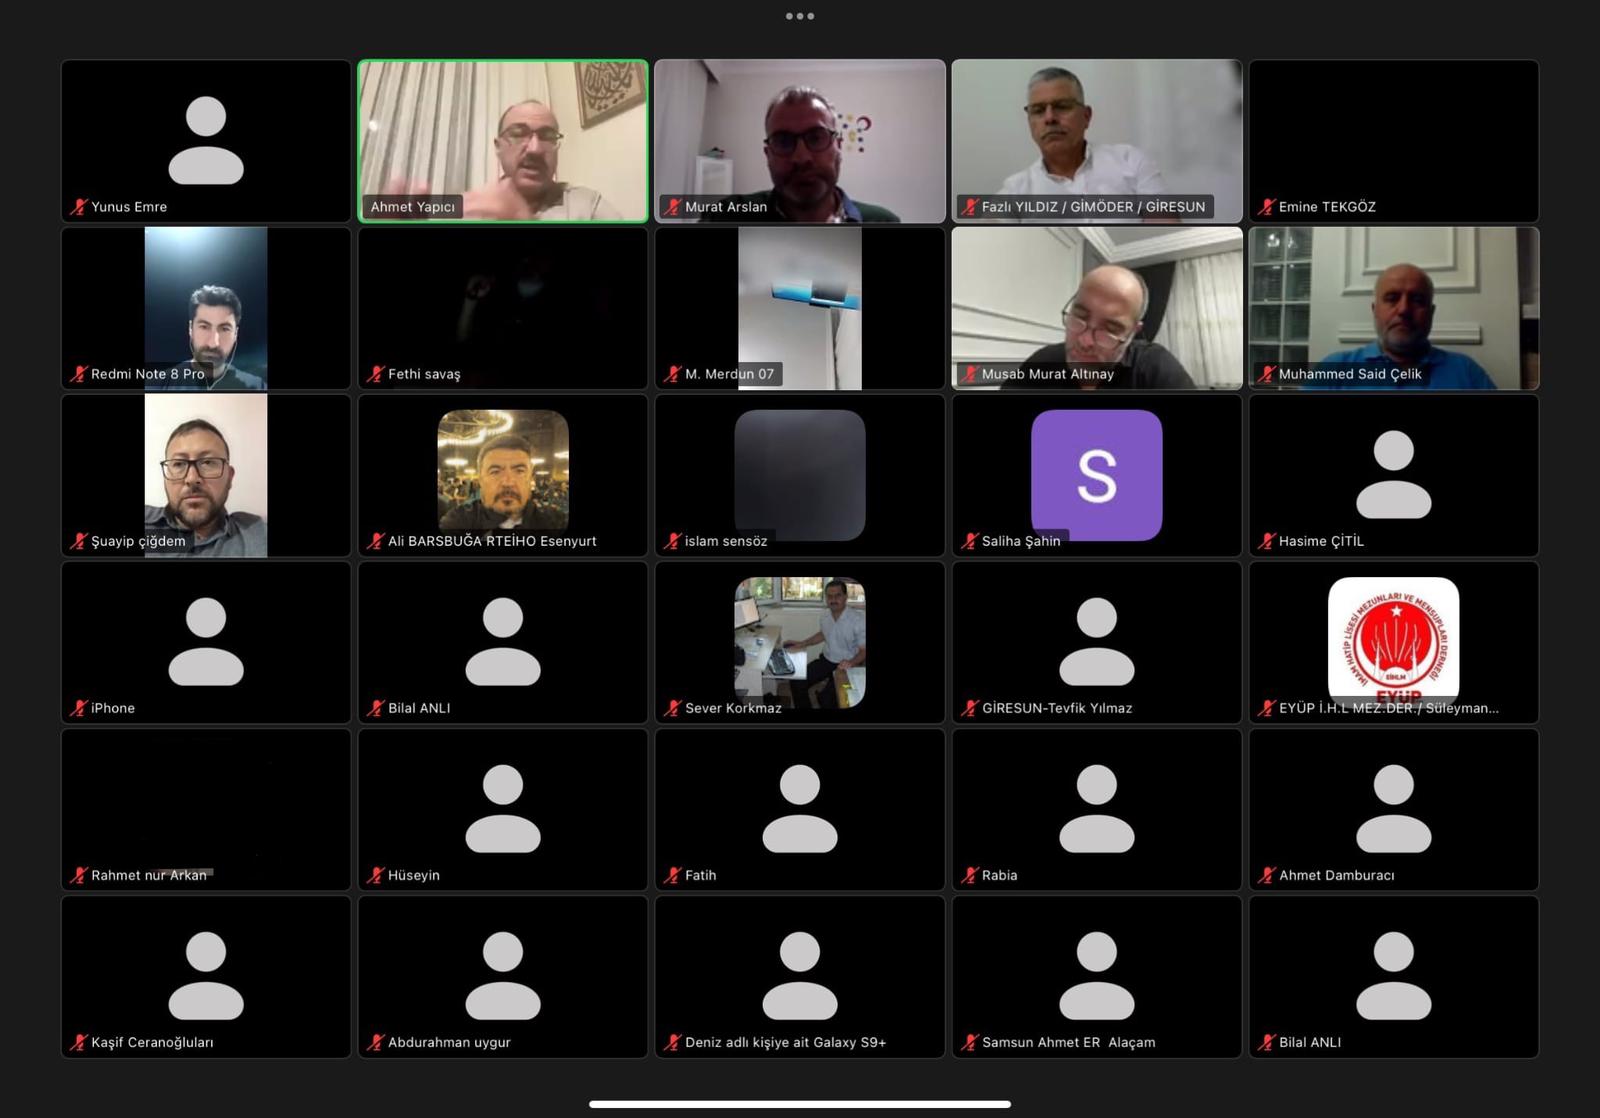The image size is (1600, 1118).
Task: Tap the home indicator bar at bottom
Action: pyautogui.click(x=800, y=1104)
